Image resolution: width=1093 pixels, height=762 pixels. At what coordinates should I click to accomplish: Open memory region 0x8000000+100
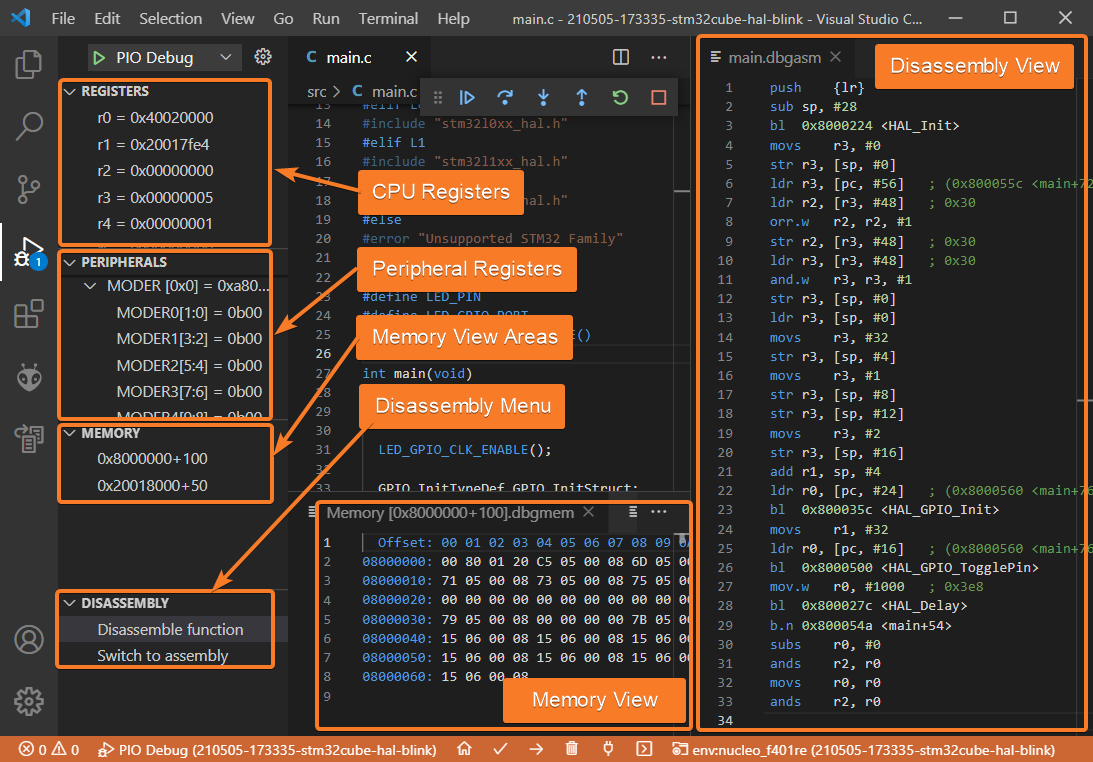(153, 459)
